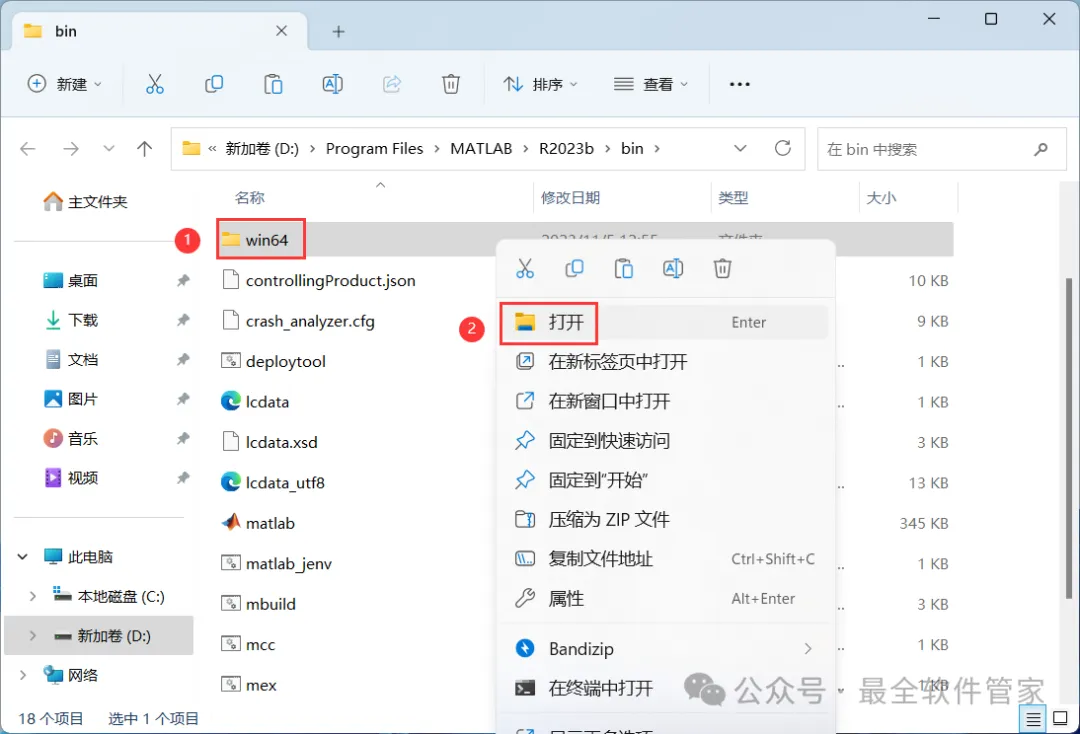Sort by 大小 column header
The image size is (1080, 734).
coord(881,198)
